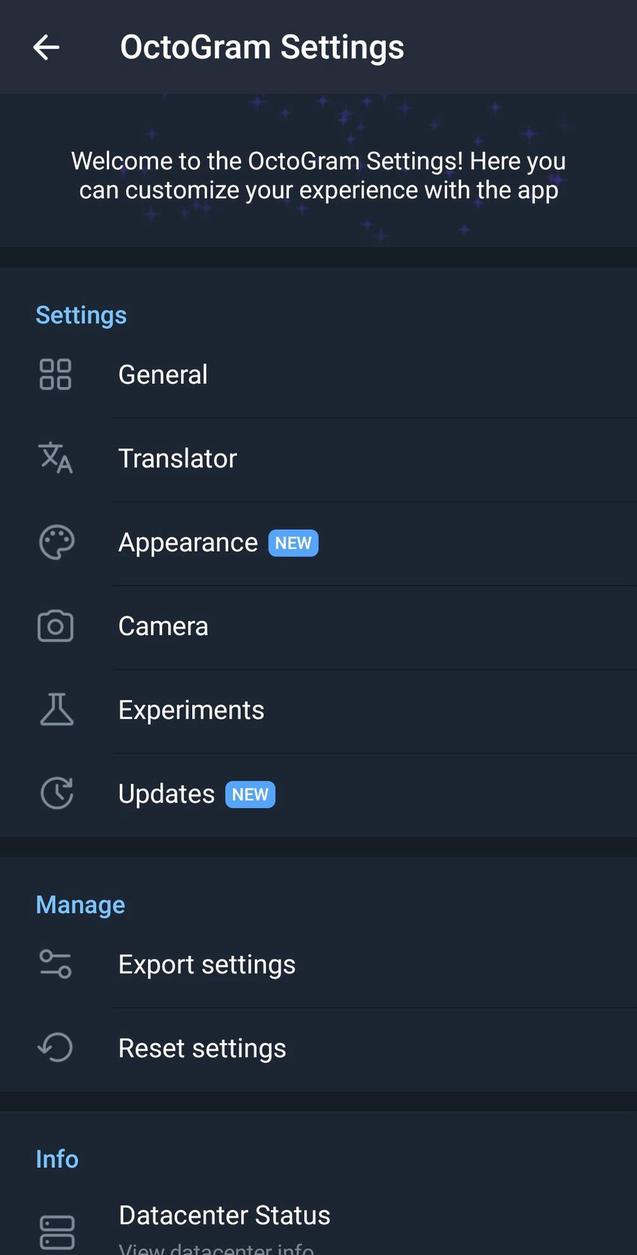
Task: Open Appearance via the palette icon
Action: pos(57,542)
